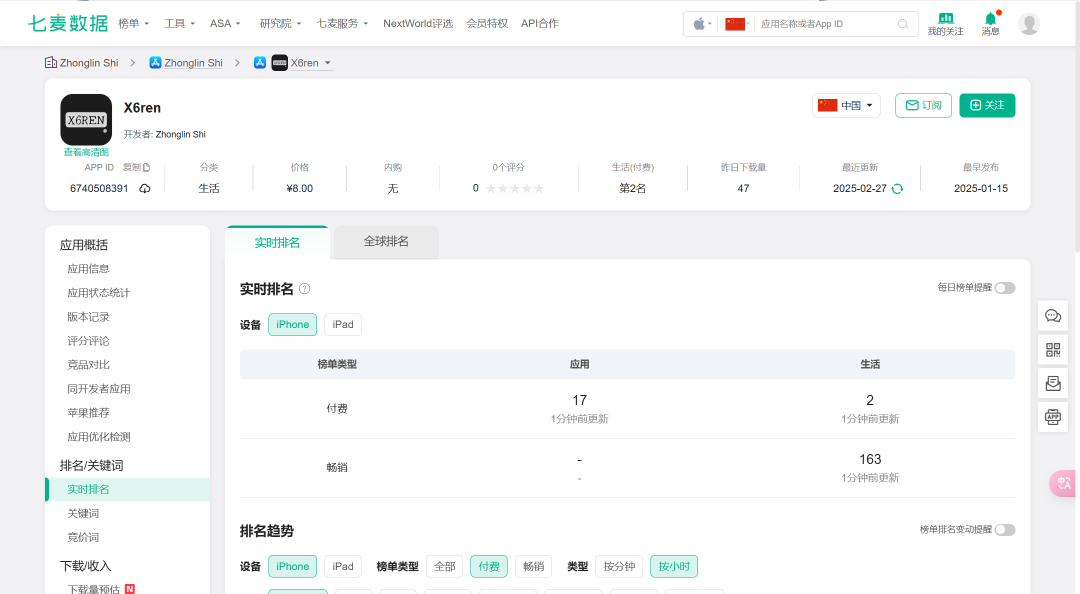Select iPhone device in ranking trend

[x=293, y=566]
